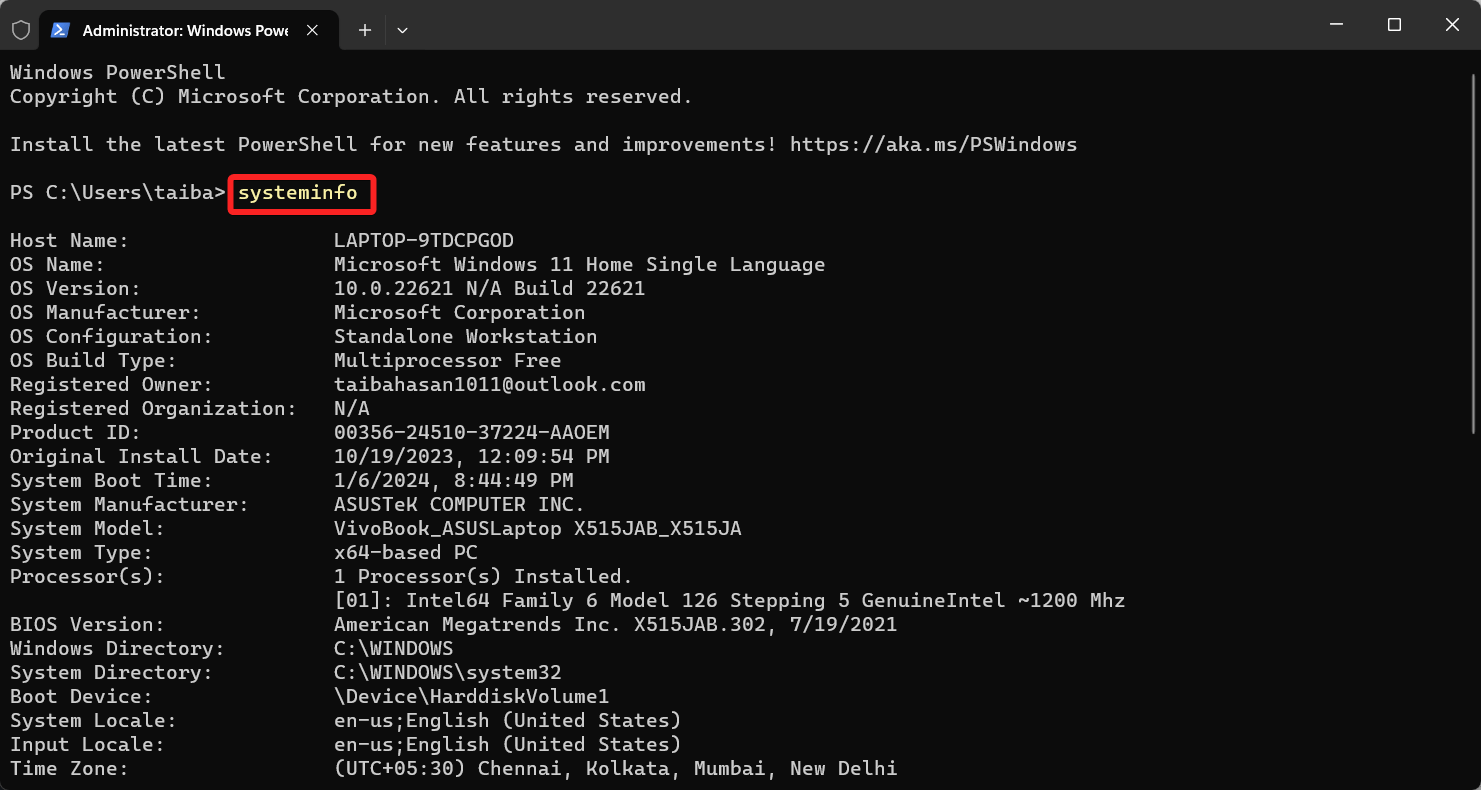Click the aka.ms/PSWindows link

(x=933, y=144)
